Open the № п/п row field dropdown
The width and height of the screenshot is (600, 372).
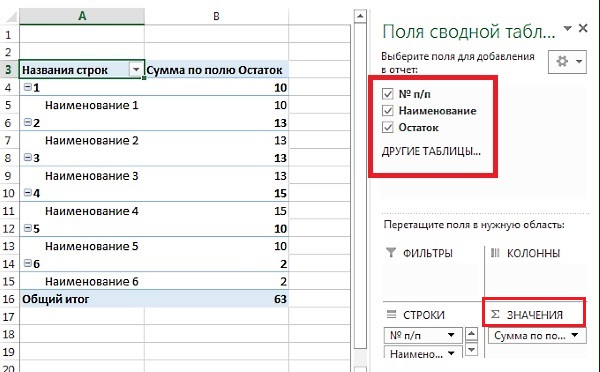click(x=451, y=335)
